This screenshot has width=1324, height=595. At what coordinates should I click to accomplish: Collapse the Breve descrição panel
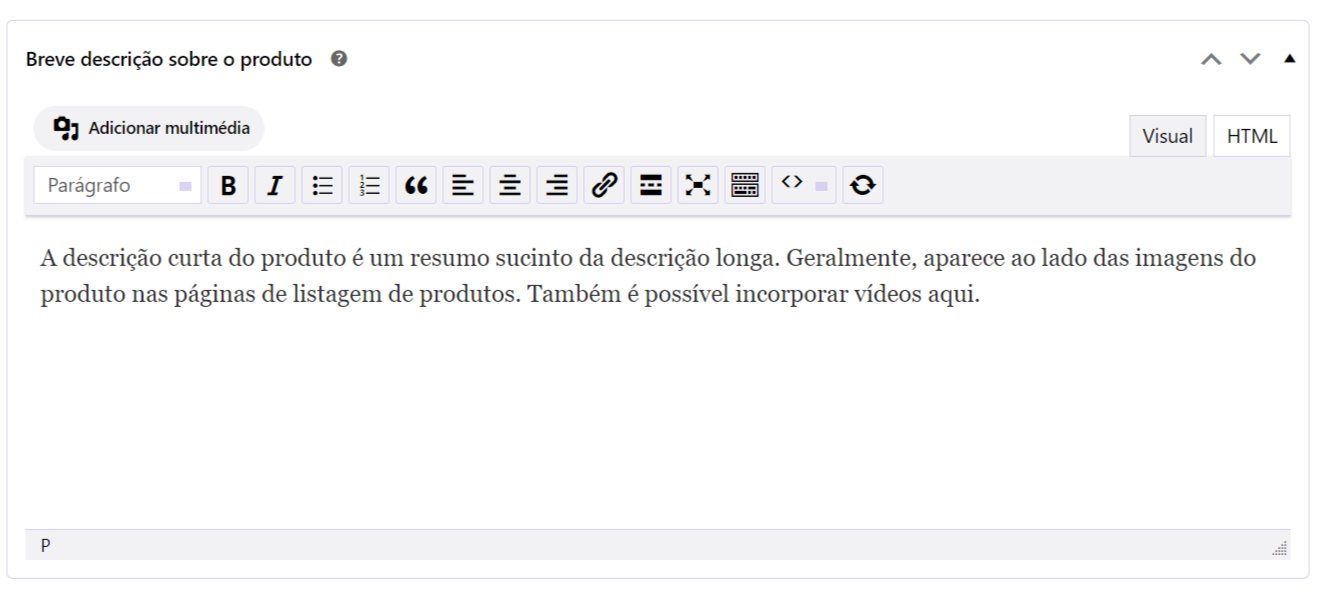[1289, 60]
